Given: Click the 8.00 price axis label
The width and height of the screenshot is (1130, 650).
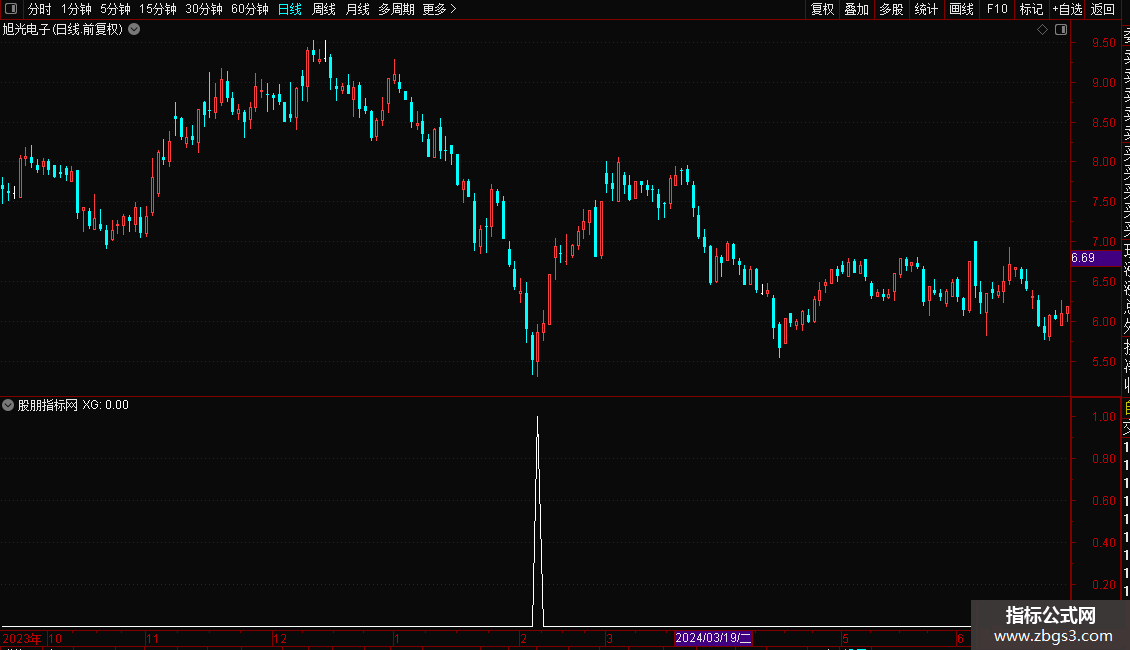Looking at the screenshot, I should [x=1103, y=162].
